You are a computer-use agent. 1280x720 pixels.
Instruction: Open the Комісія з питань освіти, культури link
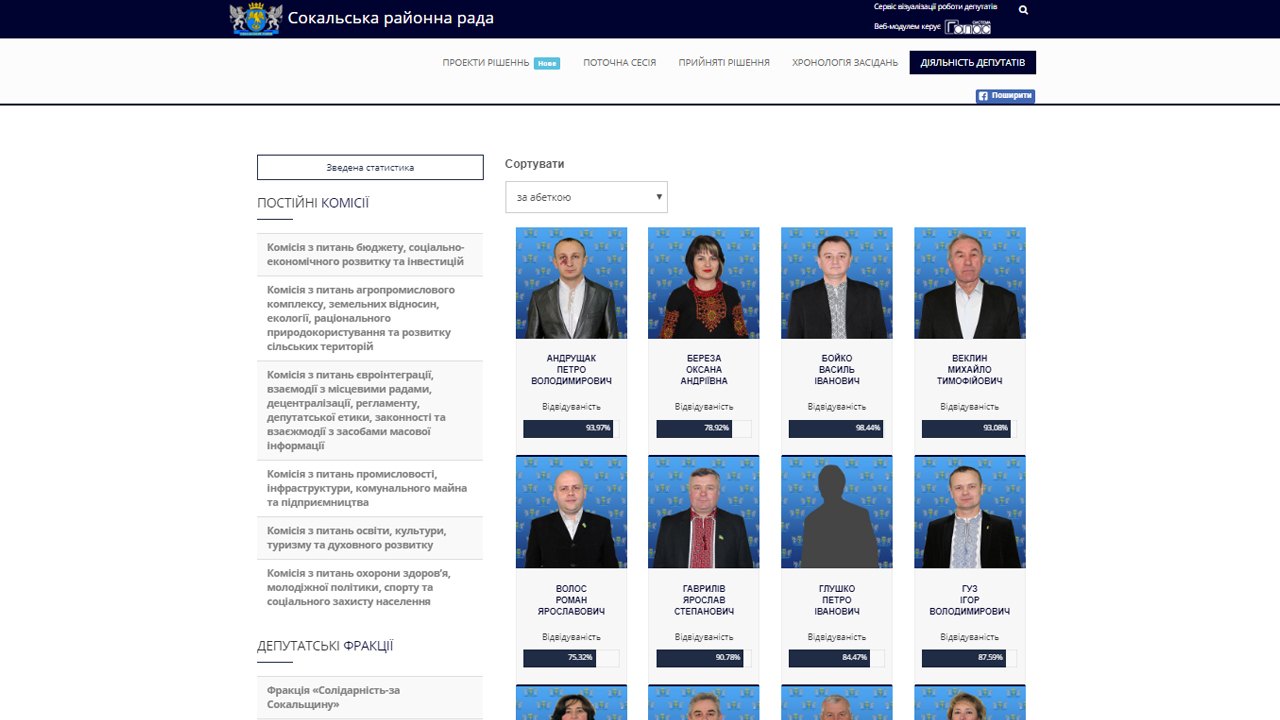point(357,538)
